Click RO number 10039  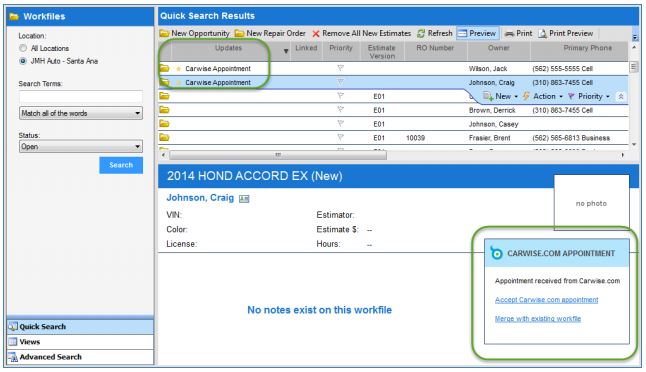(415, 138)
